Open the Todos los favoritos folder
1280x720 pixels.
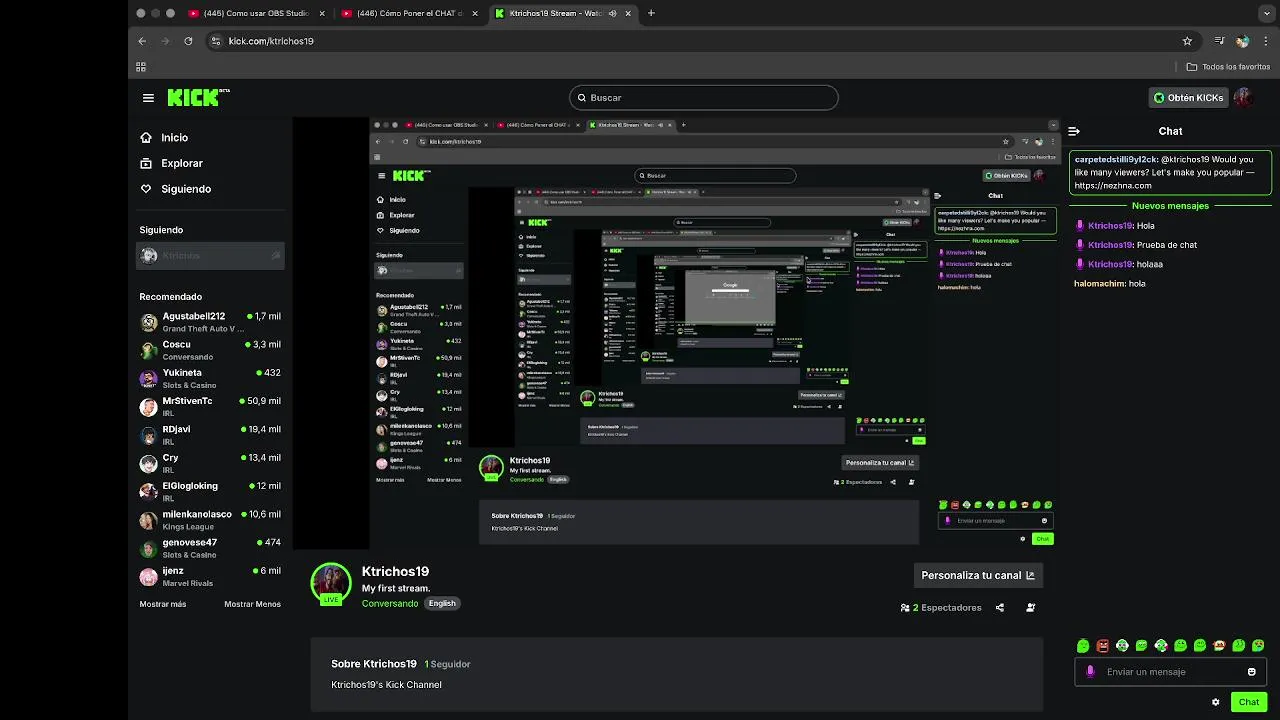click(x=1228, y=67)
